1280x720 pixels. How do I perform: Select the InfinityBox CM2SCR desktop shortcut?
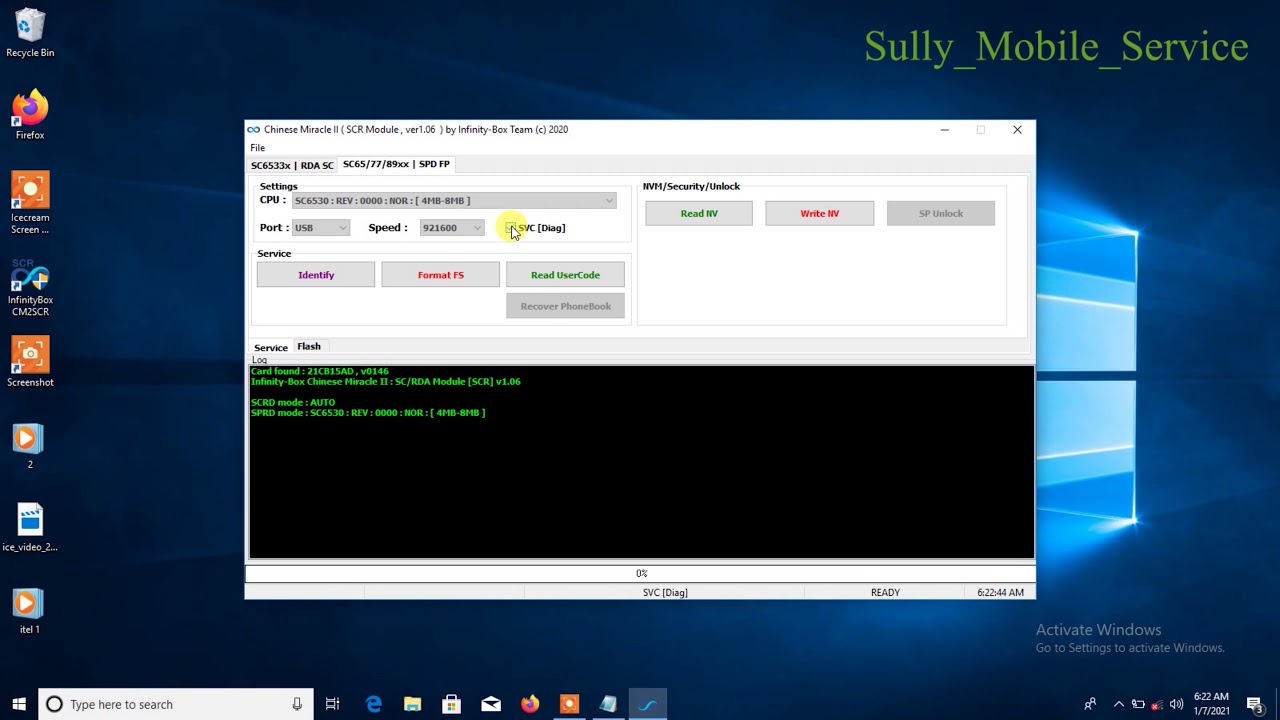[30, 287]
